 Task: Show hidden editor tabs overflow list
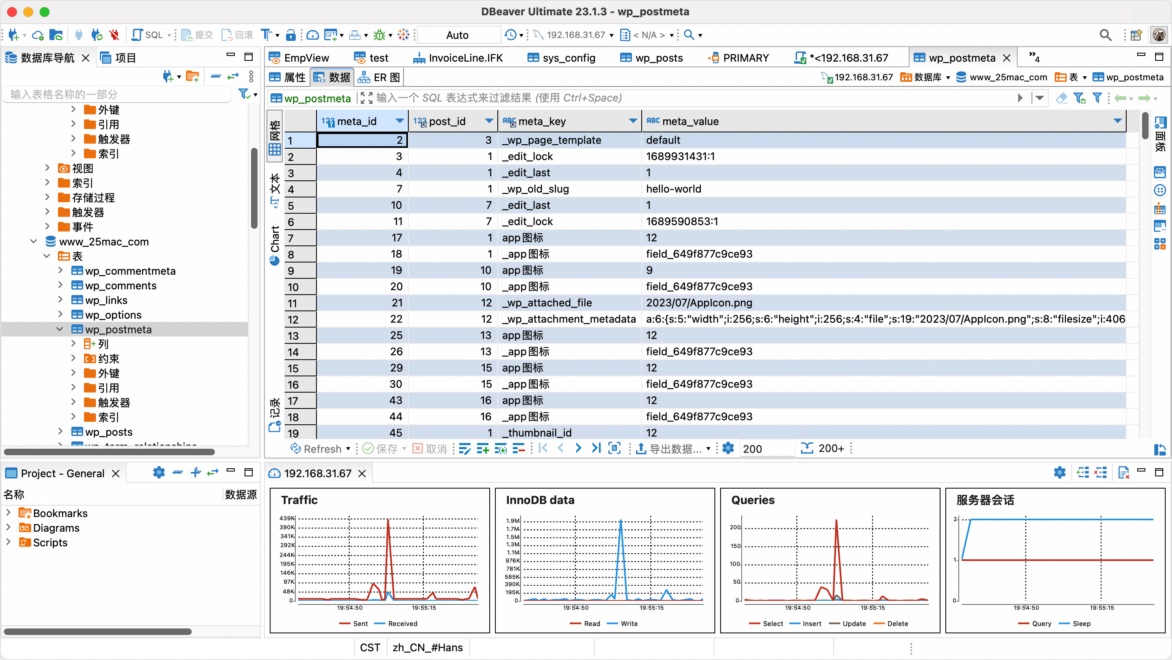1034,58
